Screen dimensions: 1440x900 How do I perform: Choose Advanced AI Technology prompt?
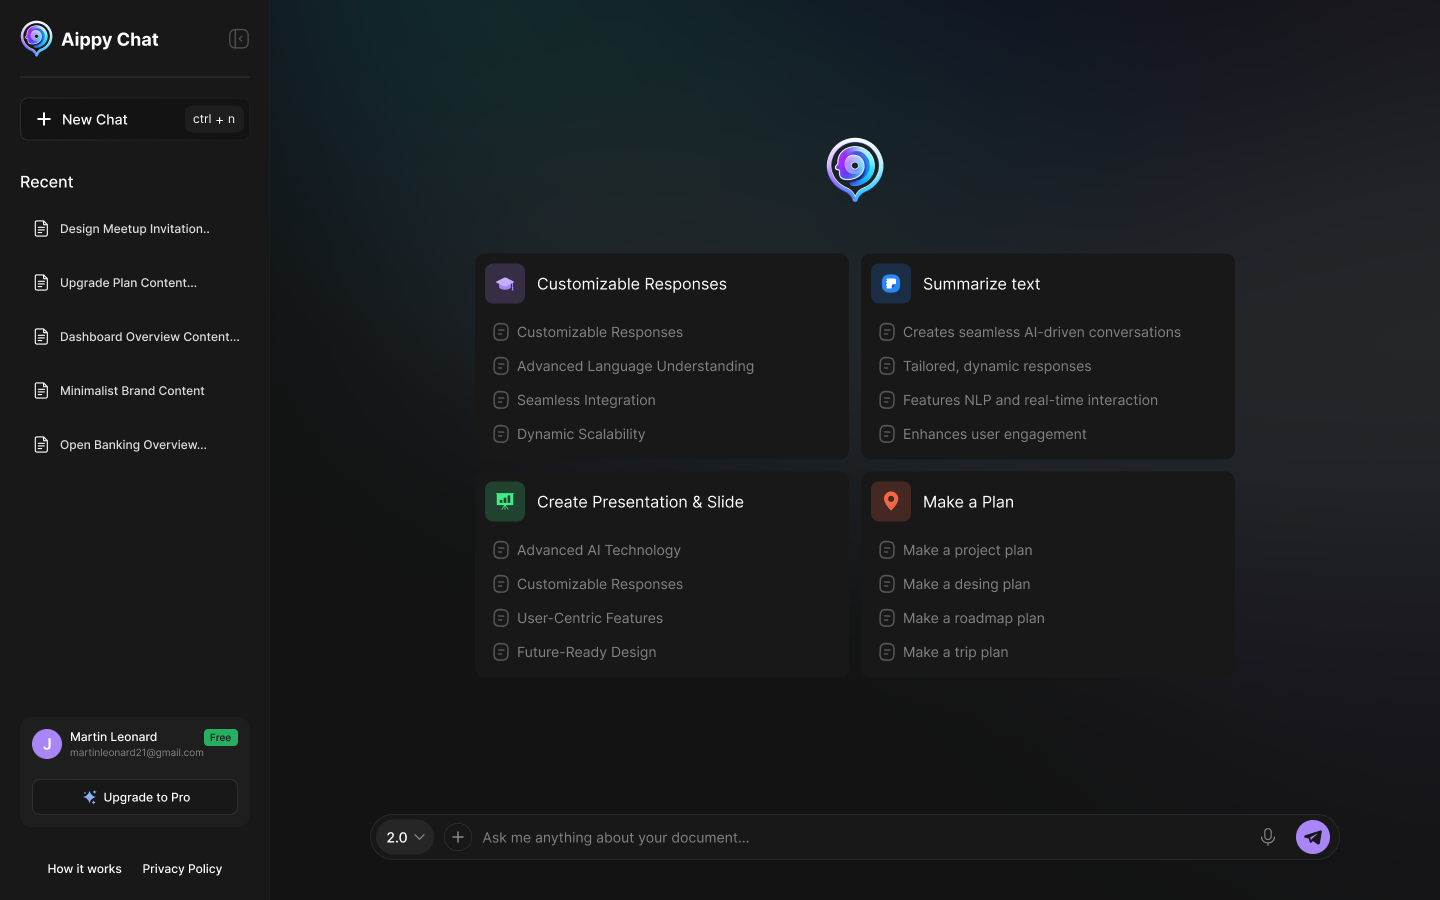point(598,550)
